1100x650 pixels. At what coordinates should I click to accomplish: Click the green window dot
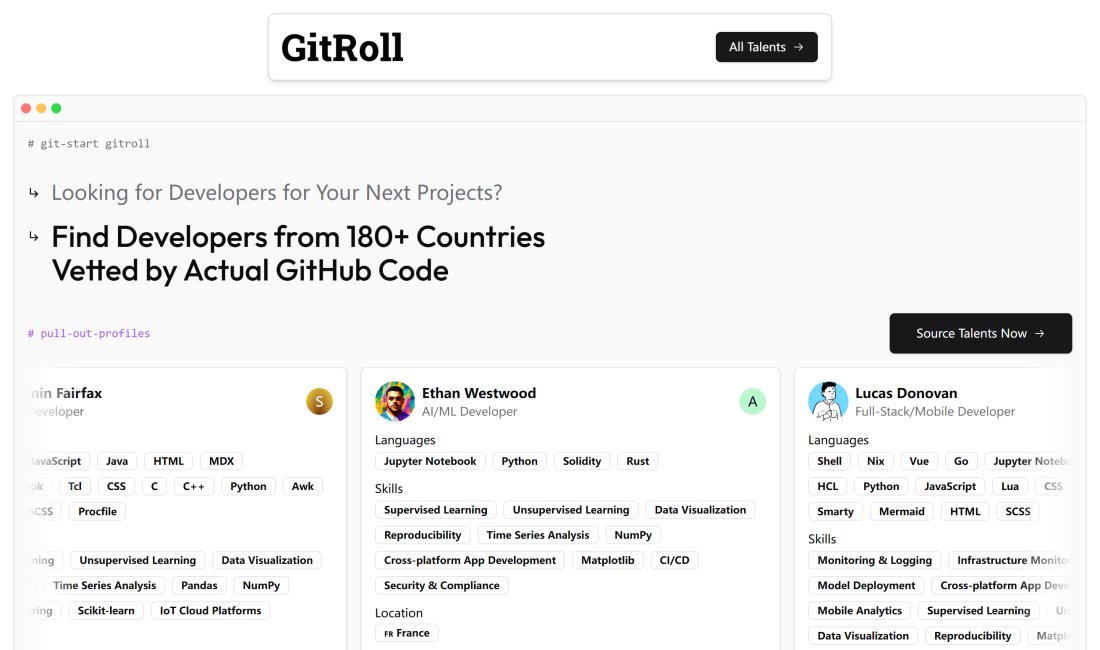(56, 108)
